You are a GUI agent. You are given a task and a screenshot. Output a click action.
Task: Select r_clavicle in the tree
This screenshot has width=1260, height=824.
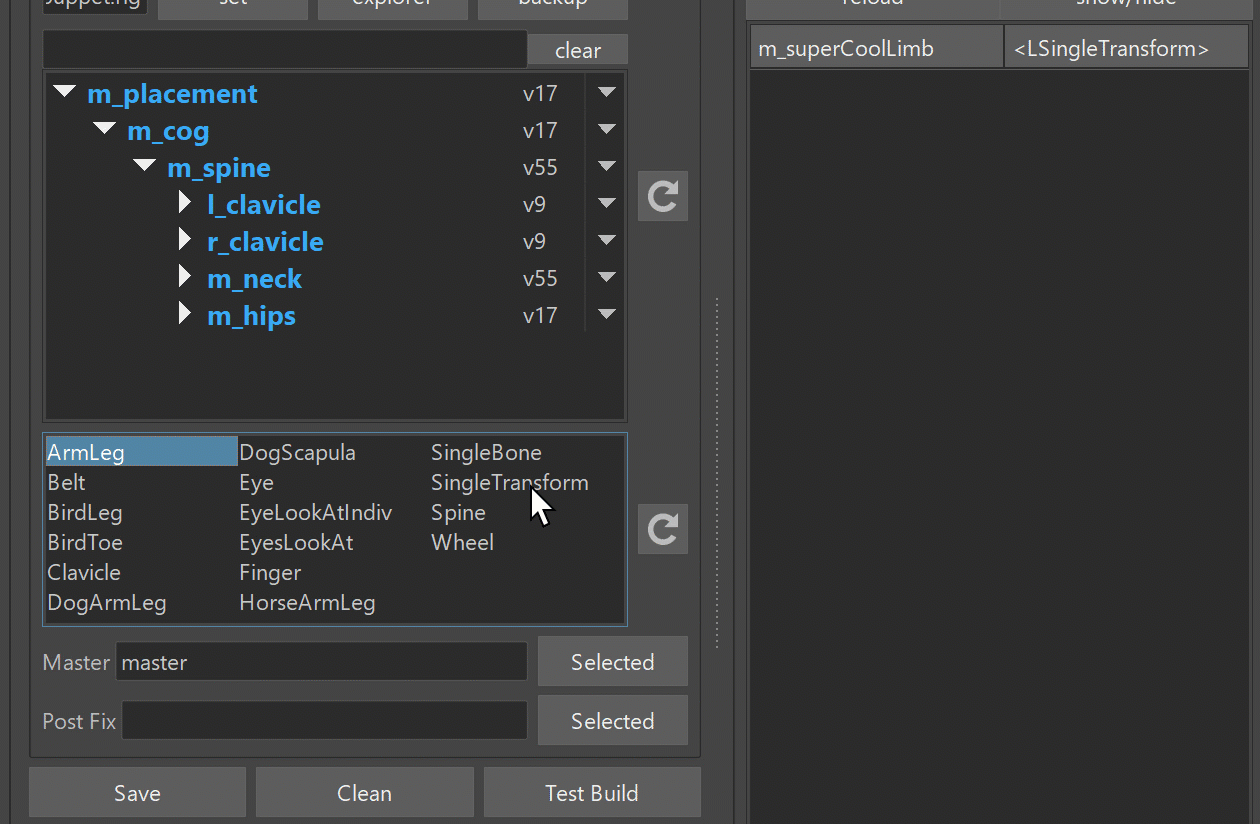coord(265,242)
